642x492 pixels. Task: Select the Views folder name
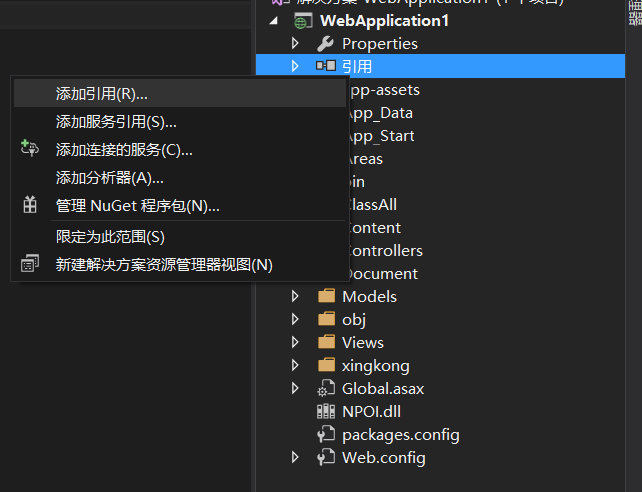pos(363,343)
